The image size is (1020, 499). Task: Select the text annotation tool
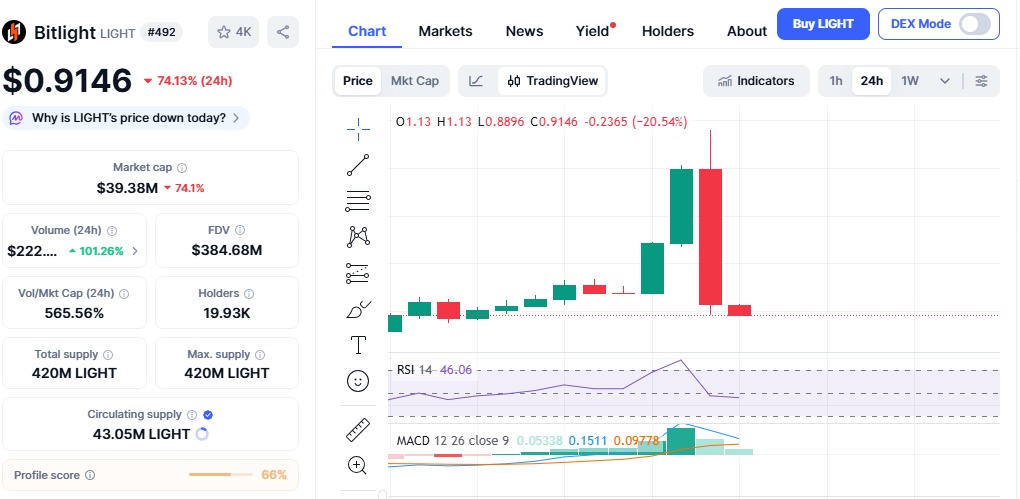point(358,345)
